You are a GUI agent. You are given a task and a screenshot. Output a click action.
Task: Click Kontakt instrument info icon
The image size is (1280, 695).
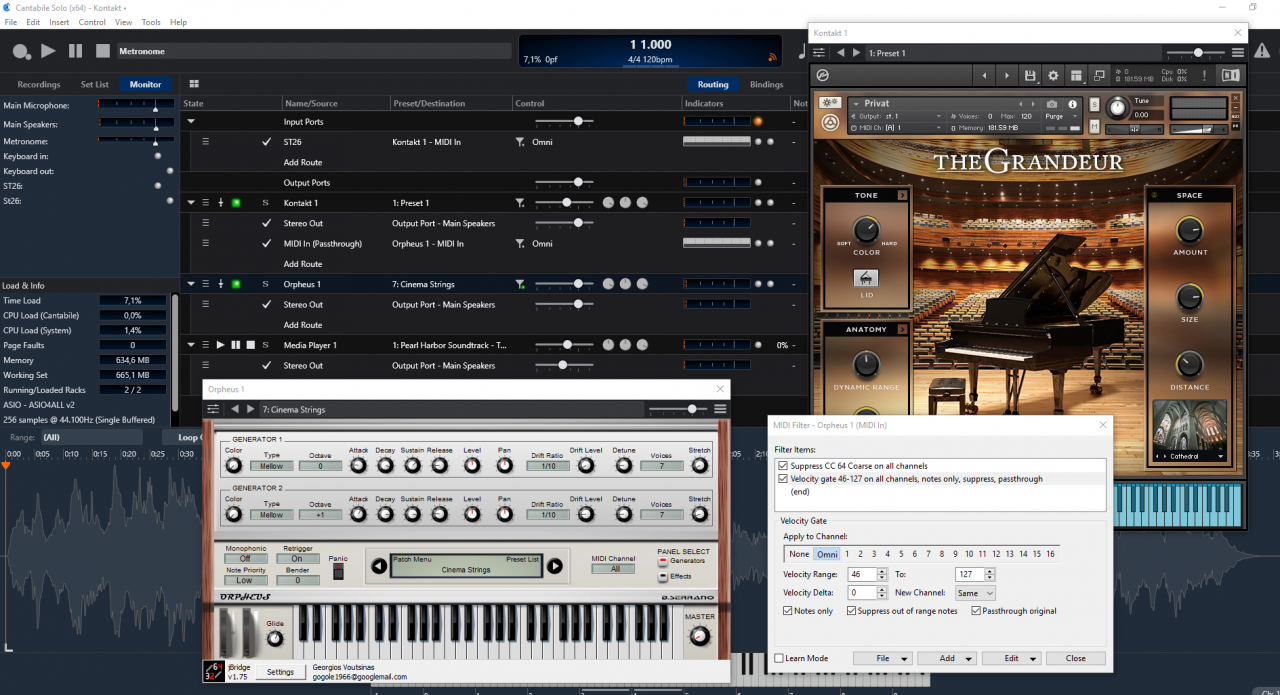coord(1072,104)
